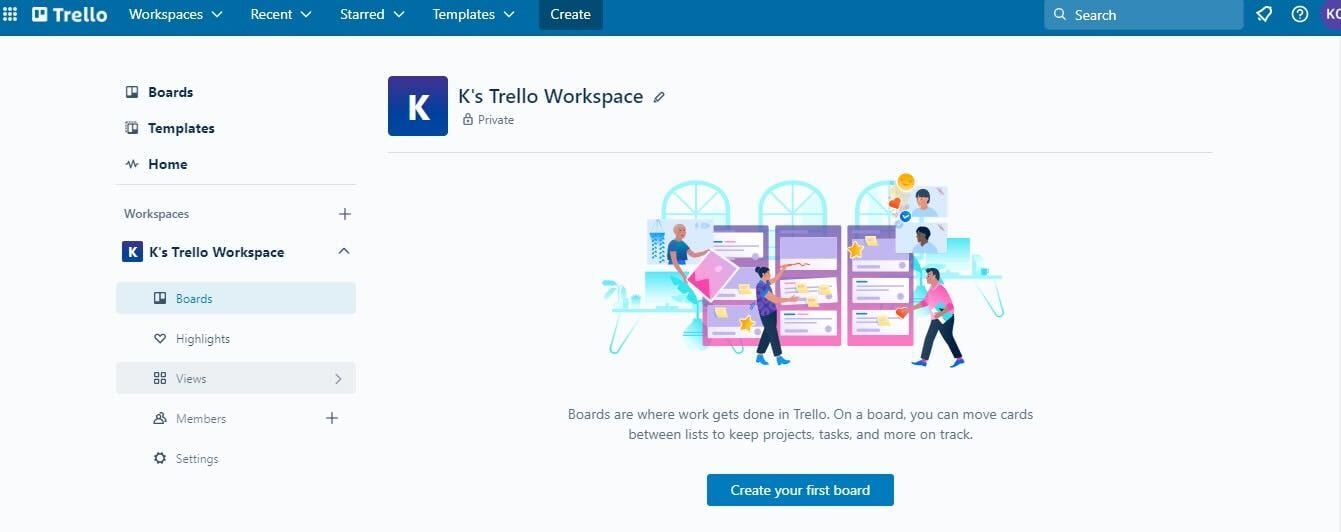Open the Templates dropdown in top bar
The width and height of the screenshot is (1341, 532).
[474, 14]
